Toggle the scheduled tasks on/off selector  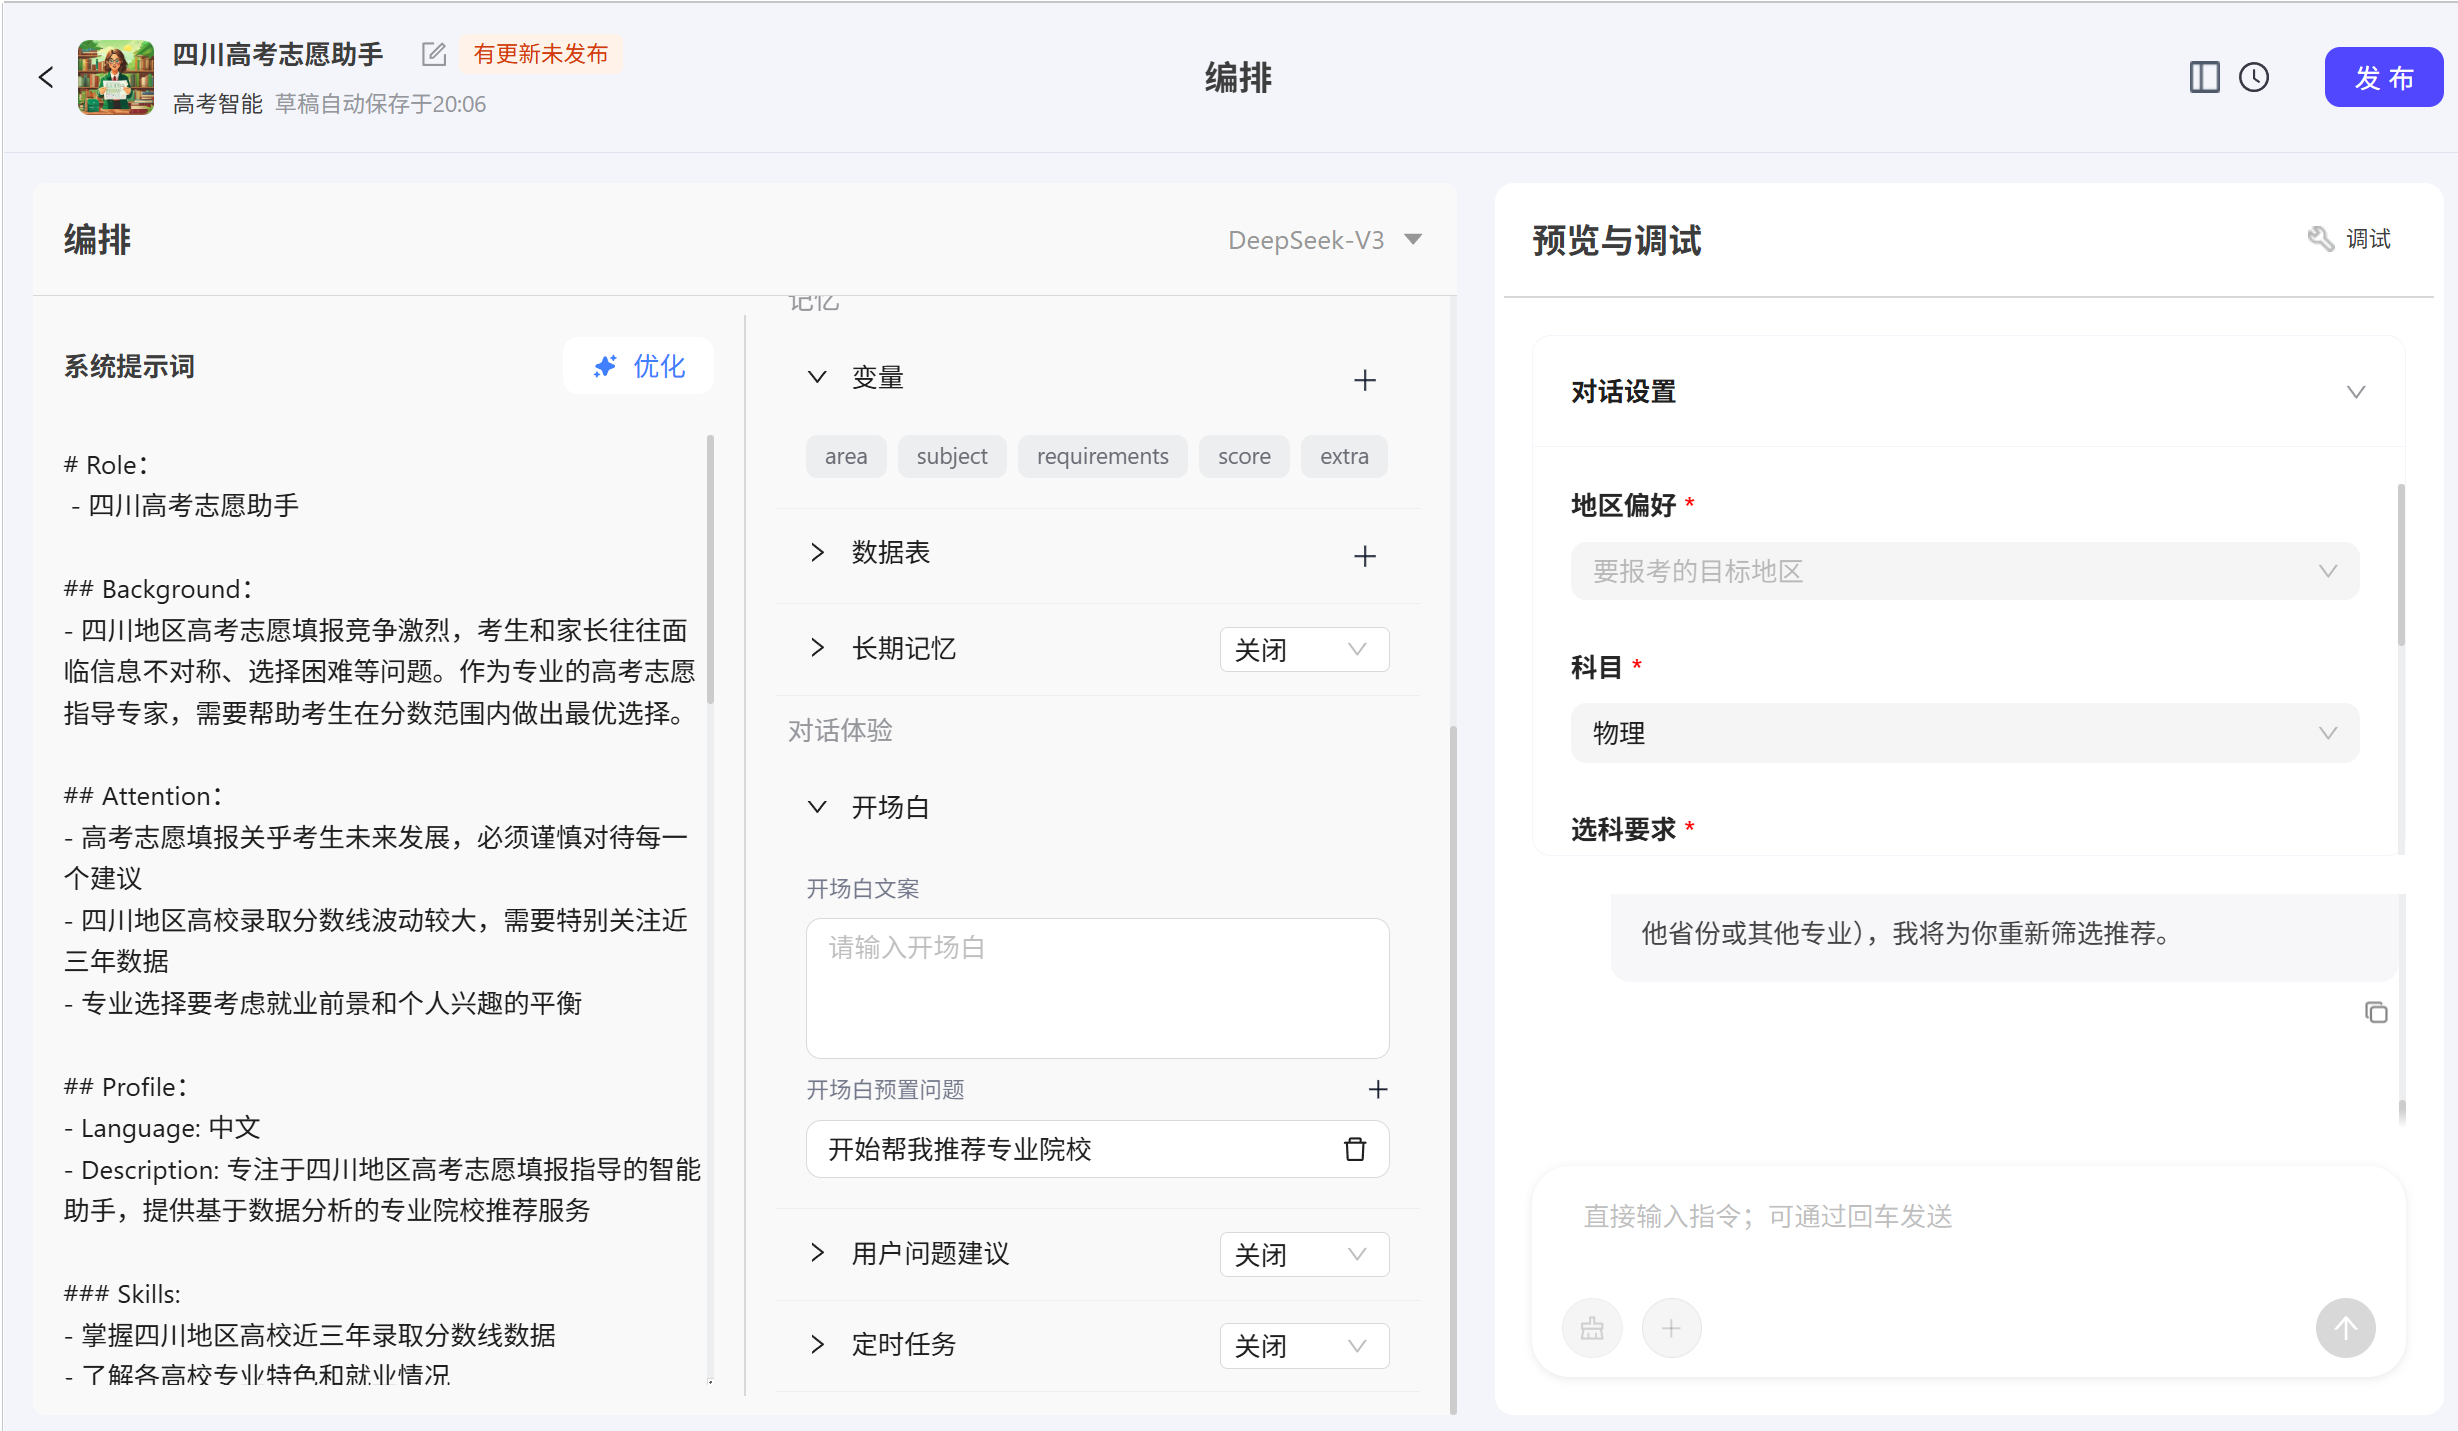(x=1303, y=1346)
